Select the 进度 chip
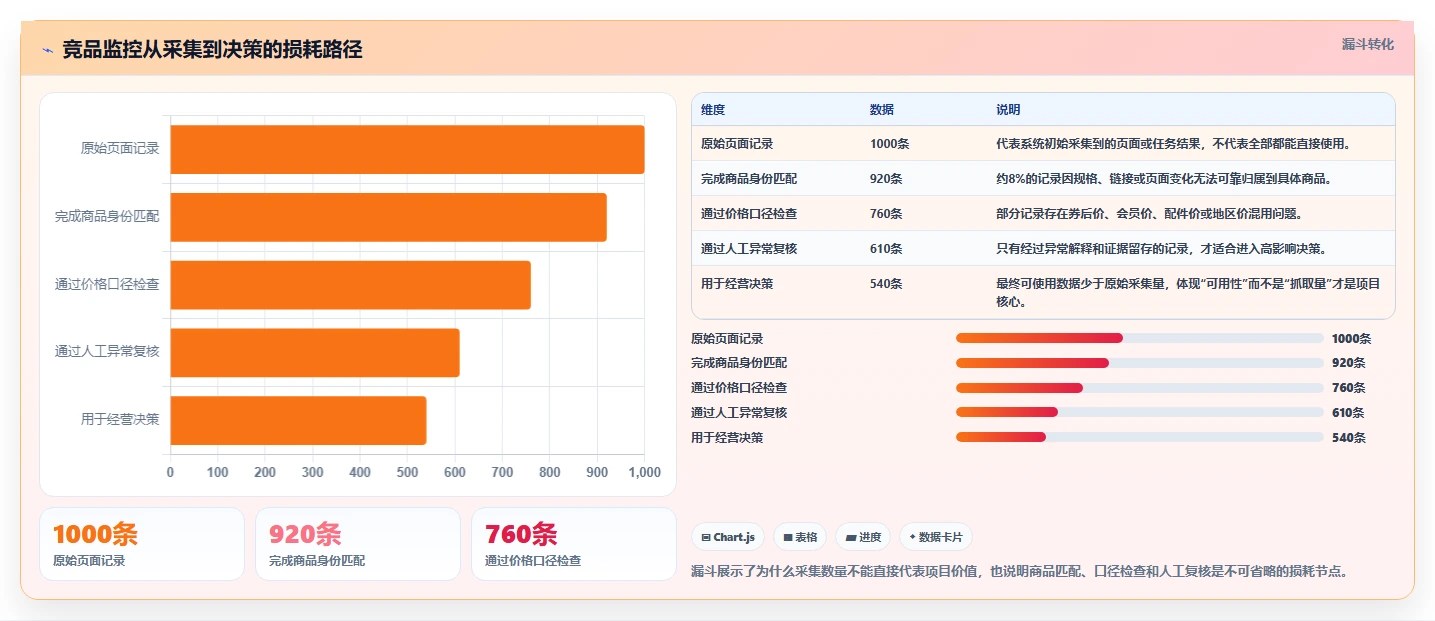The image size is (1435, 621). pos(863,537)
